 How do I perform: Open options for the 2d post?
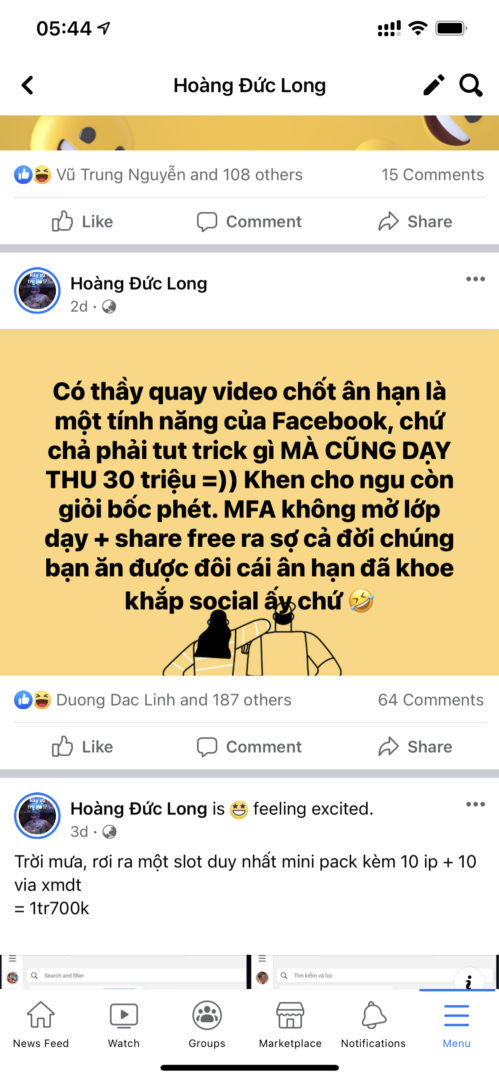pyautogui.click(x=476, y=279)
